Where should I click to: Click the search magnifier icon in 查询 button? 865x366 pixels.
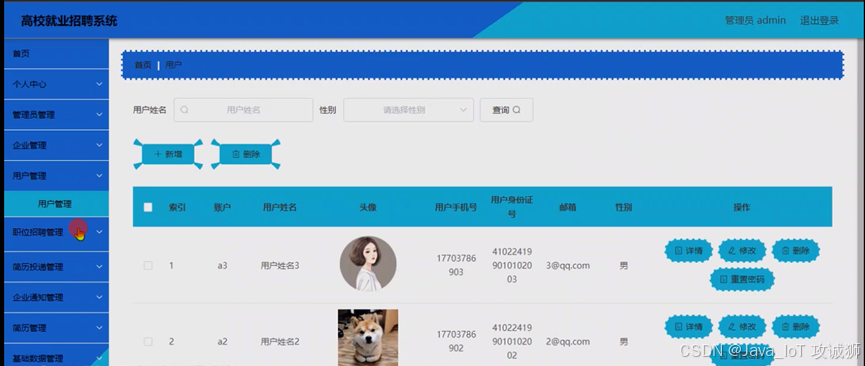pos(516,110)
